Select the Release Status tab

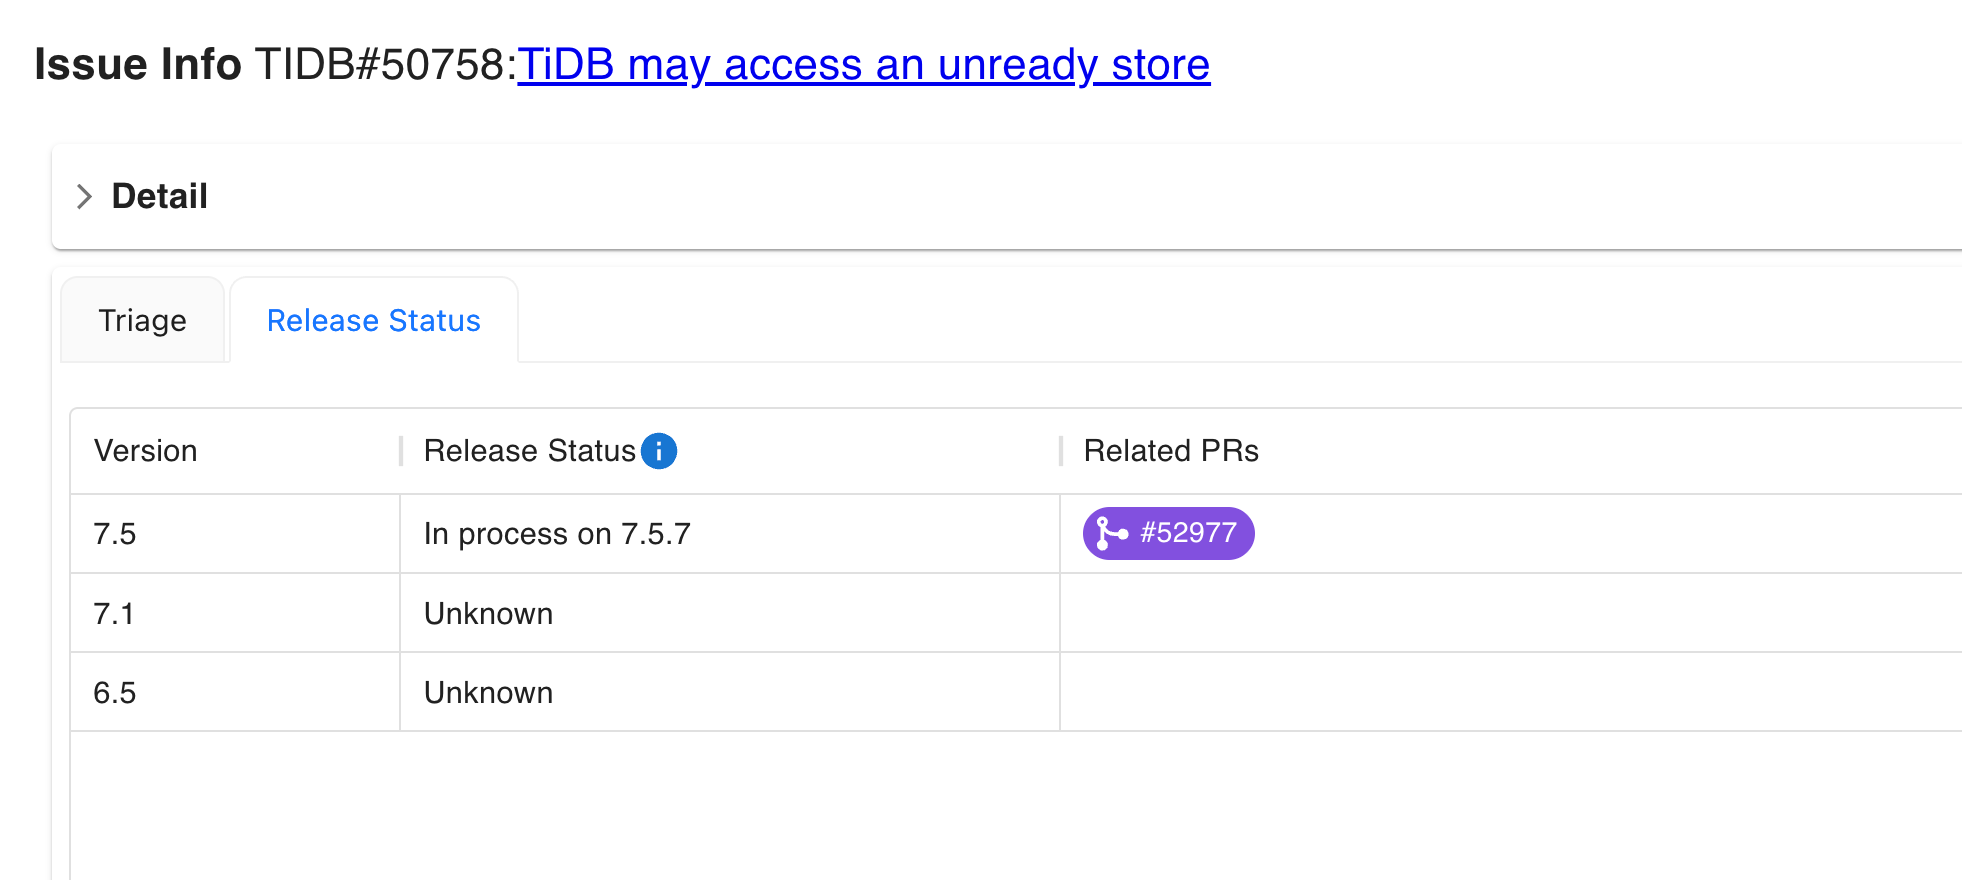coord(373,321)
